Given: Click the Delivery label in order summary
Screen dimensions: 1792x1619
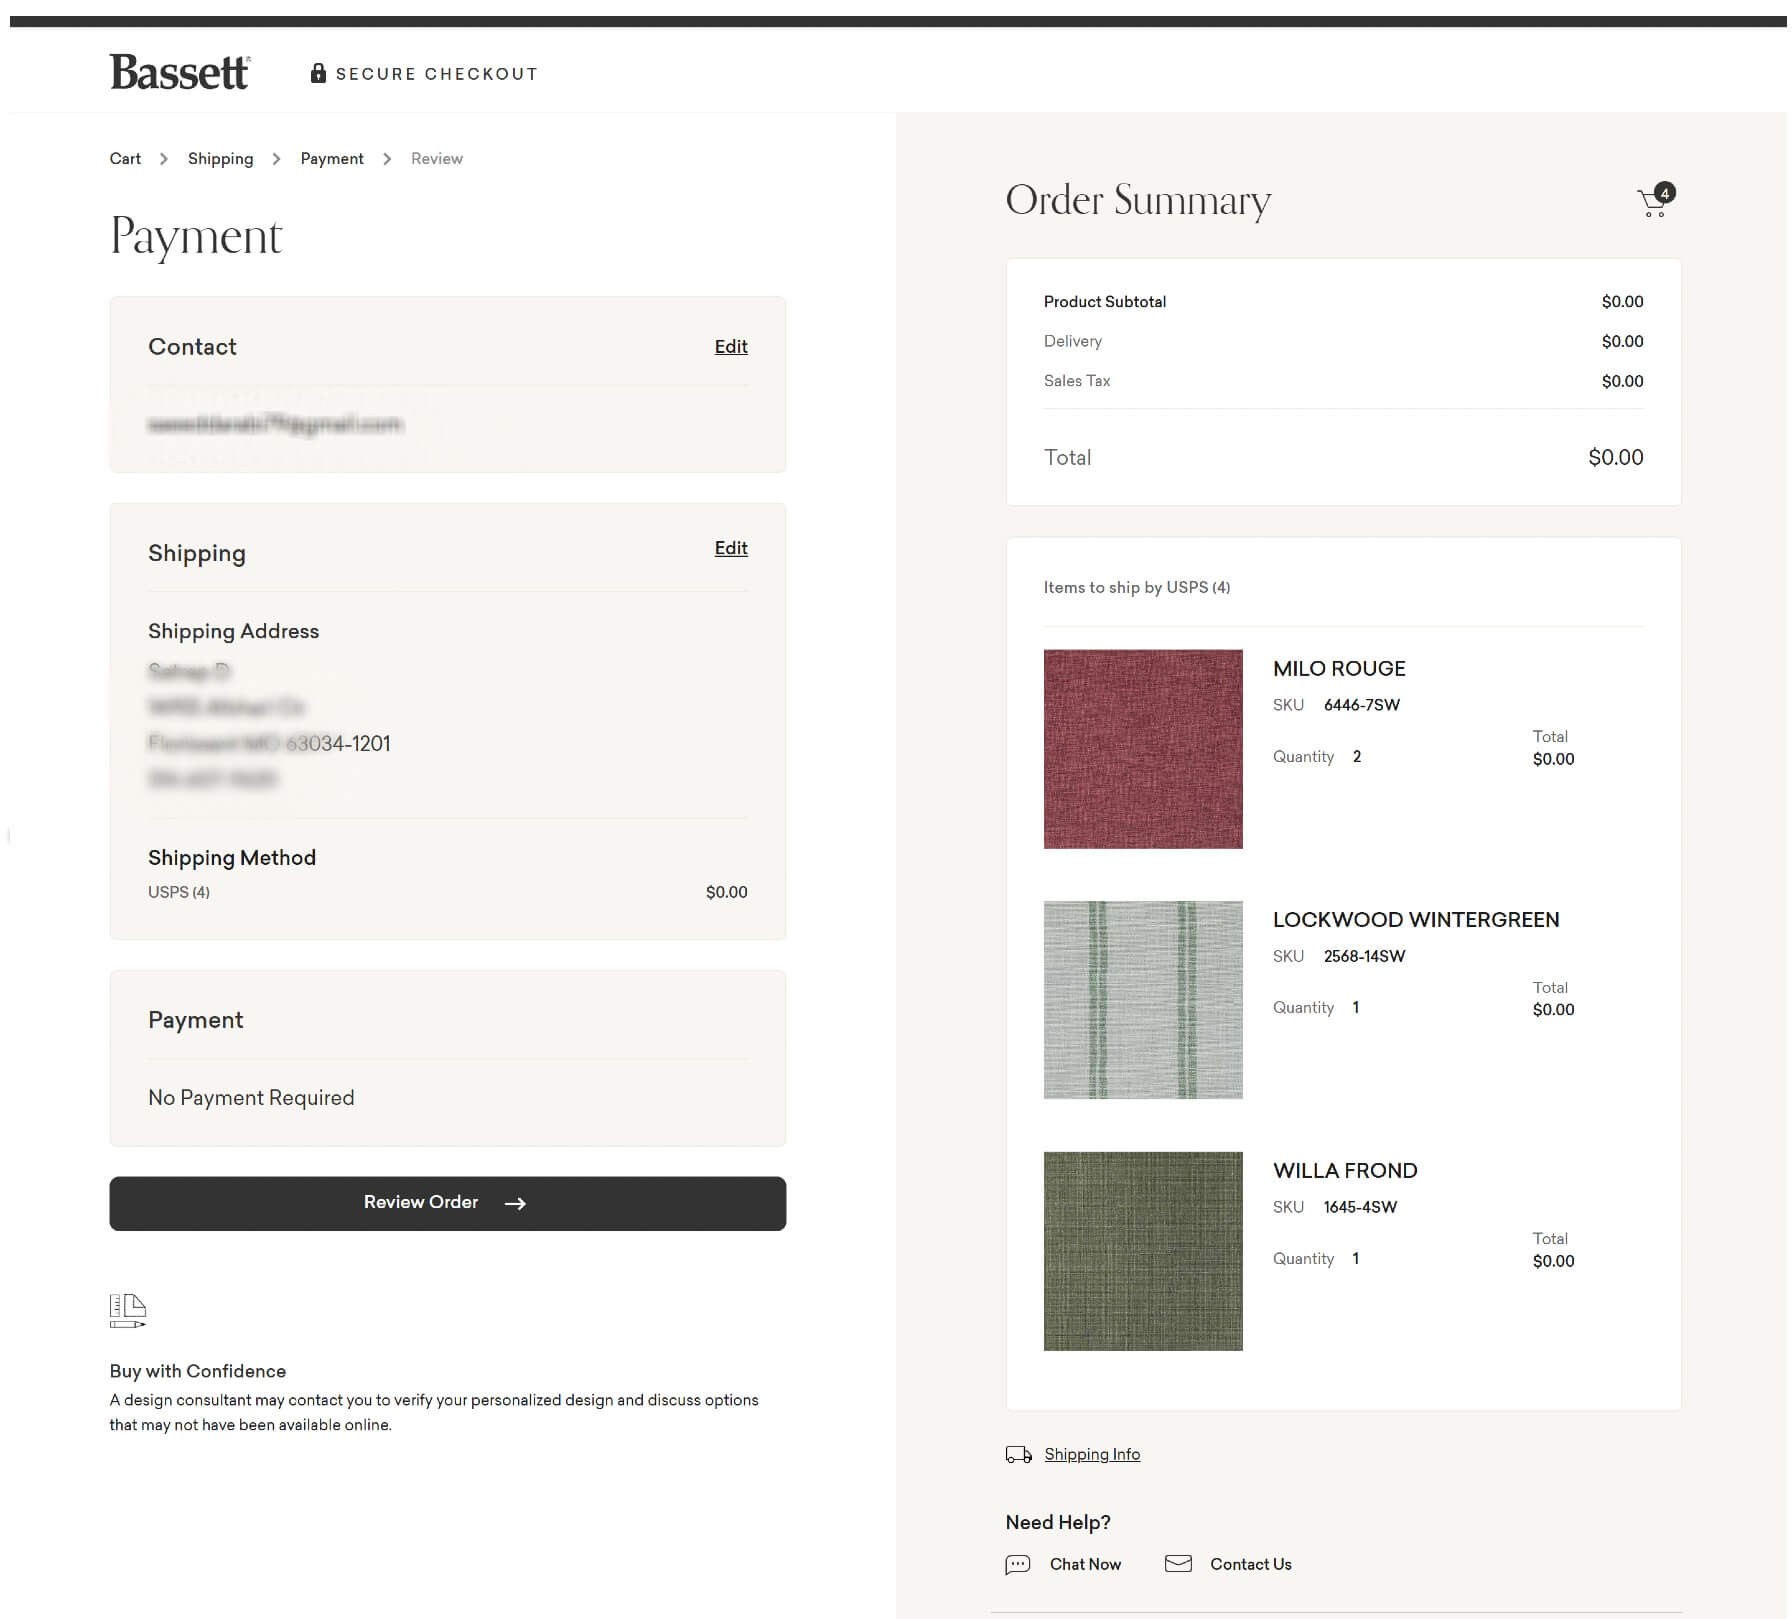Looking at the screenshot, I should point(1073,341).
